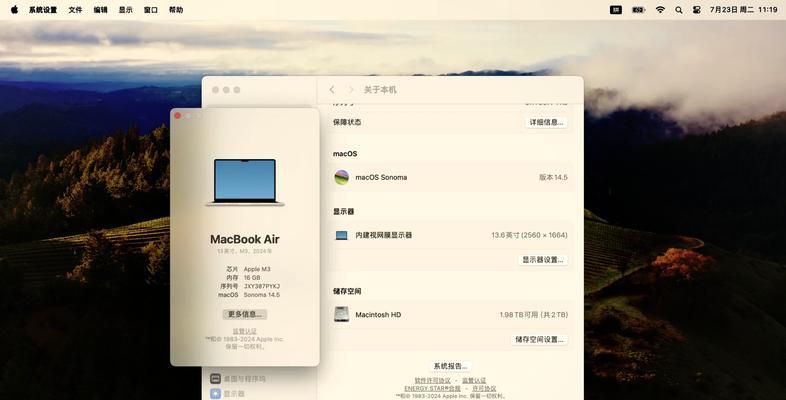This screenshot has width=786, height=400.
Task: Click the MacBook Air heading text
Action: coord(245,239)
